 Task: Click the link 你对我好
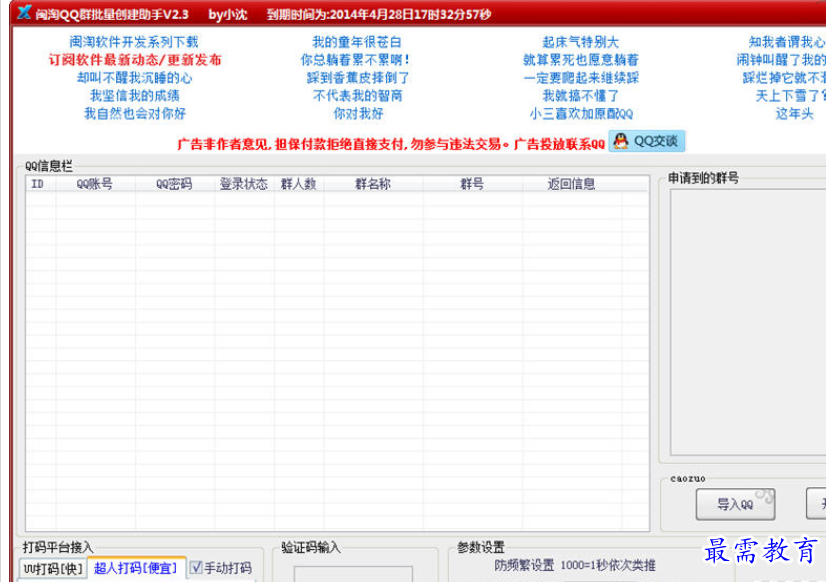[358, 113]
